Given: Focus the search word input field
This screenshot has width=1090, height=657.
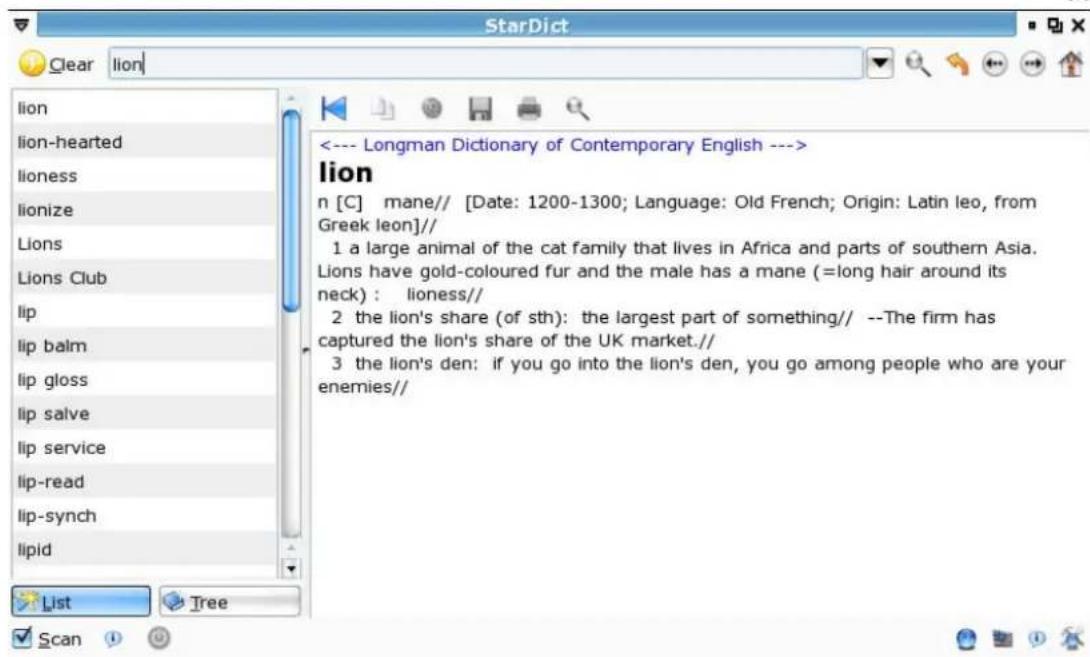Looking at the screenshot, I should 485,64.
